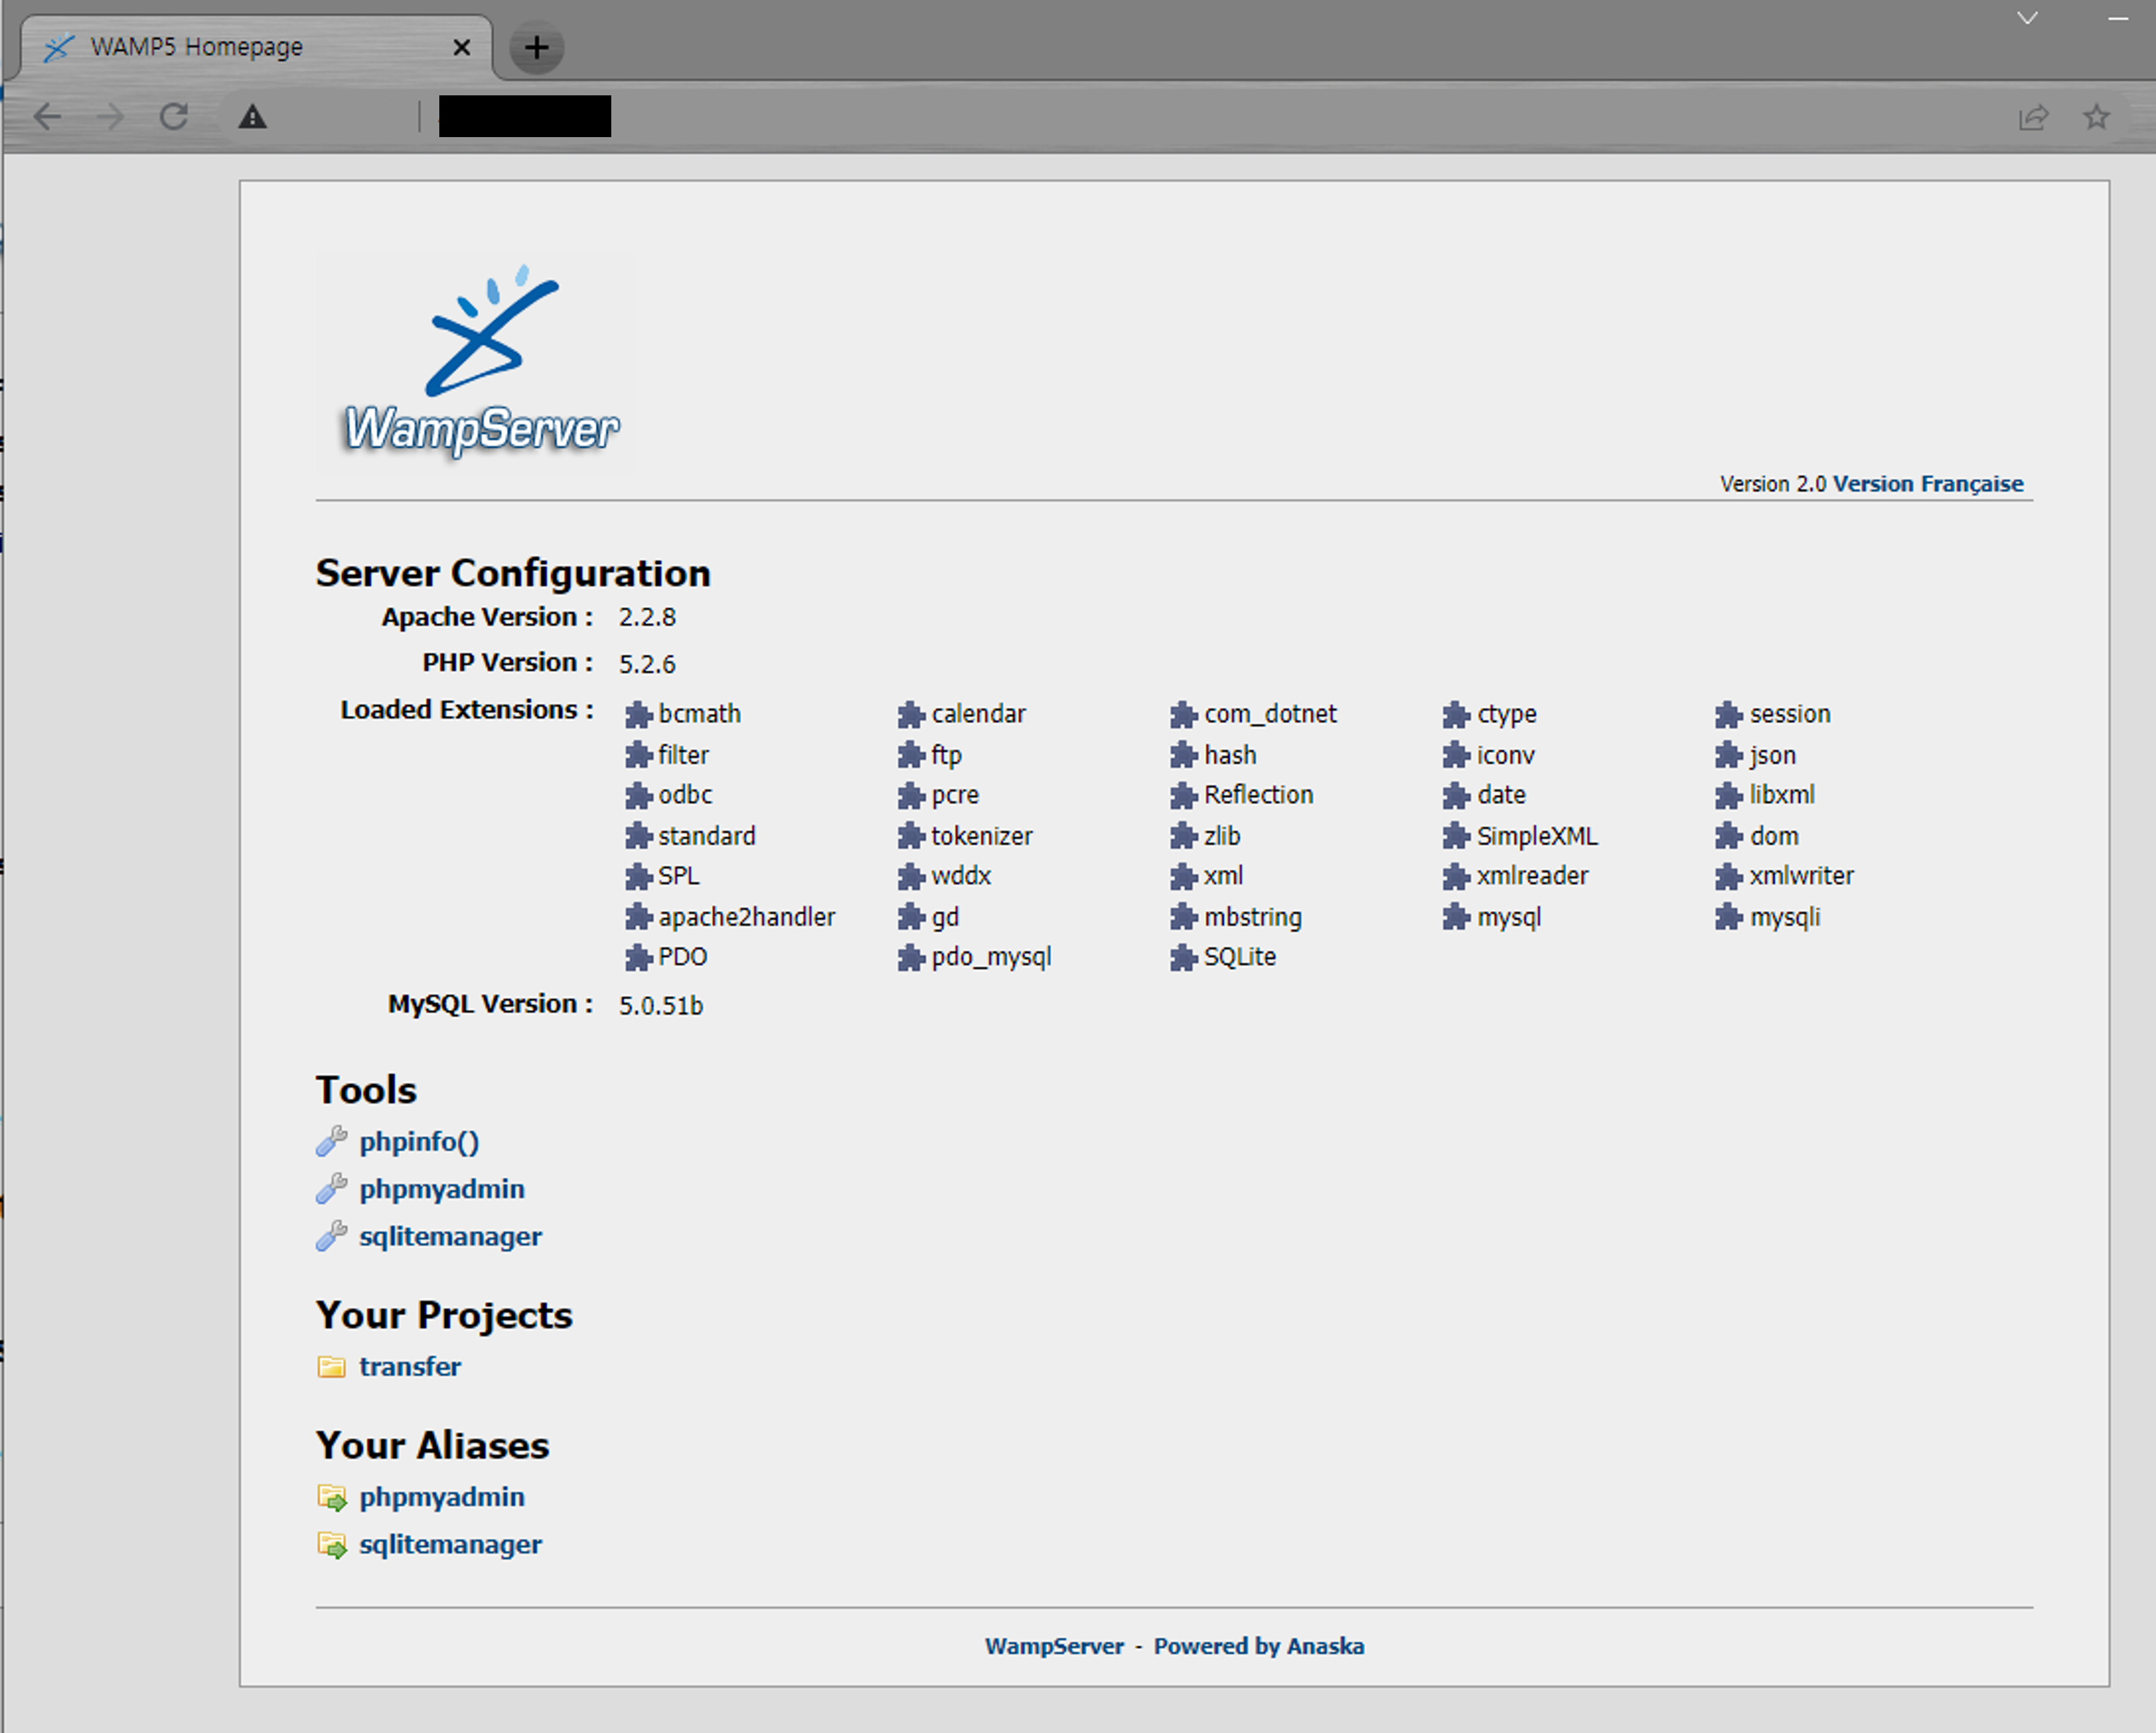Expand the tab search chevron
Screen dimensions: 2156x1733
(x=2027, y=18)
